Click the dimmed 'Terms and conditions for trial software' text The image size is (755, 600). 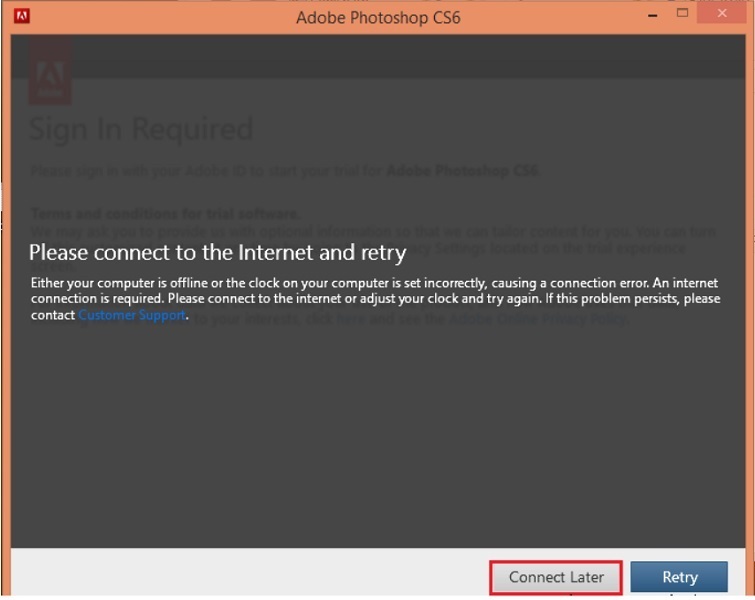coord(165,213)
